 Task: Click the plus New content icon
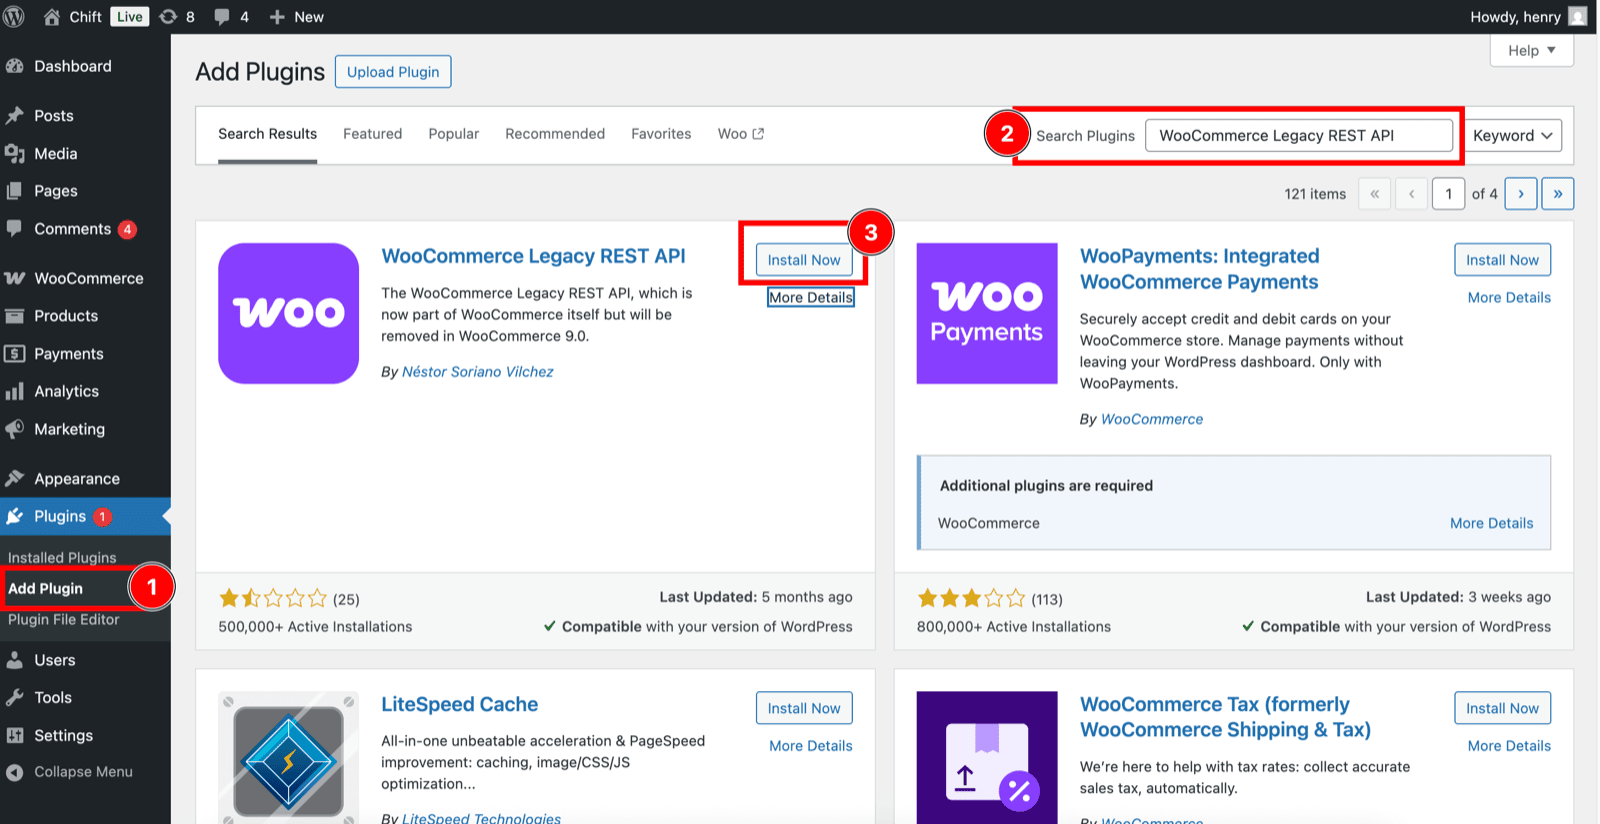[277, 17]
